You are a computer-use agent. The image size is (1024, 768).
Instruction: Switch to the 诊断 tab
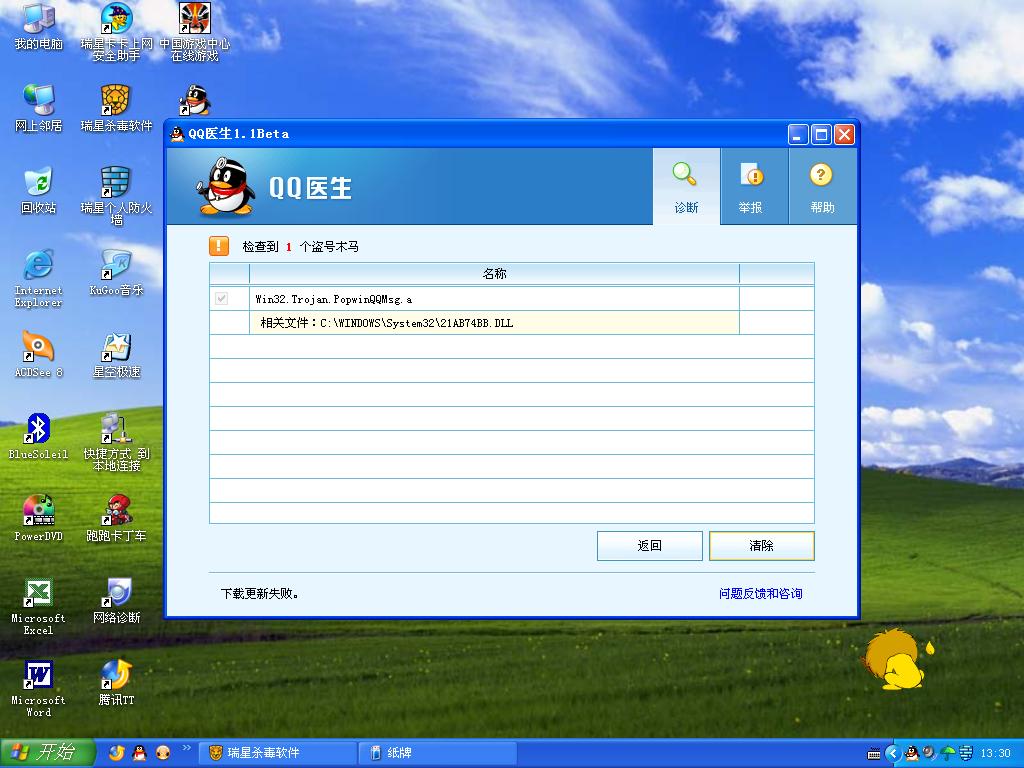pos(686,187)
